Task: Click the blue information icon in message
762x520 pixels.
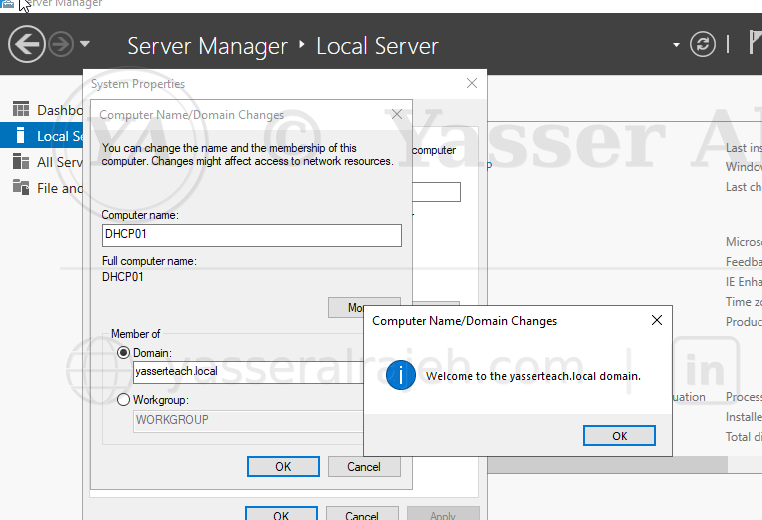Action: (x=400, y=375)
